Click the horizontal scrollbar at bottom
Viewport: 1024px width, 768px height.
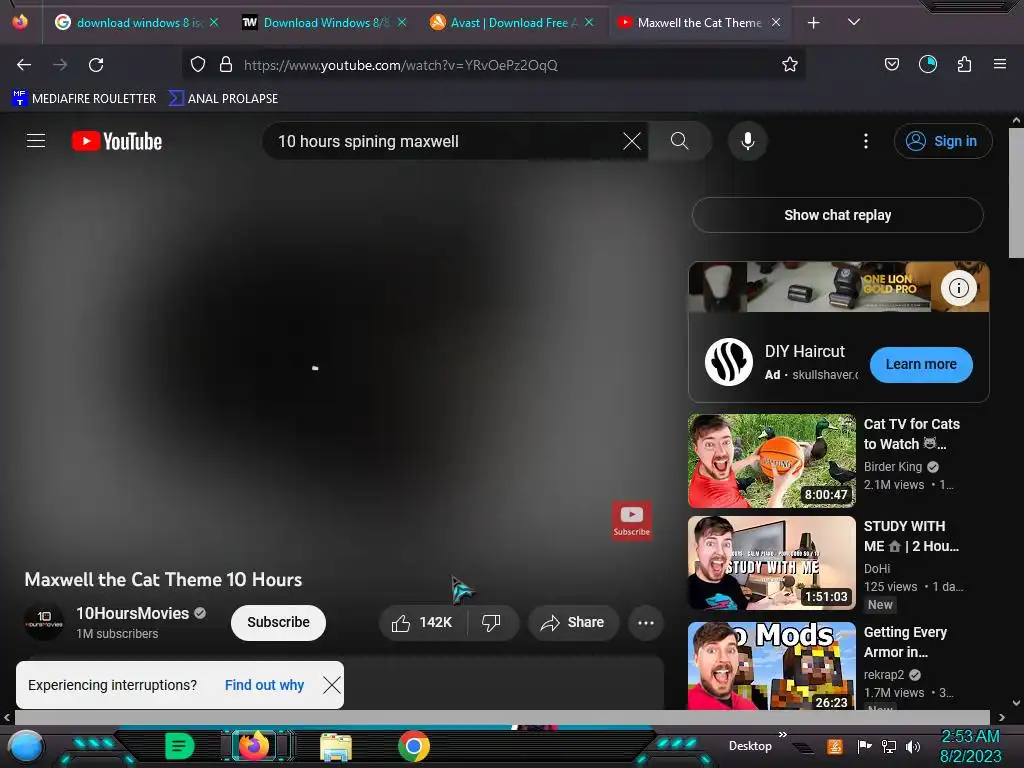(x=503, y=717)
